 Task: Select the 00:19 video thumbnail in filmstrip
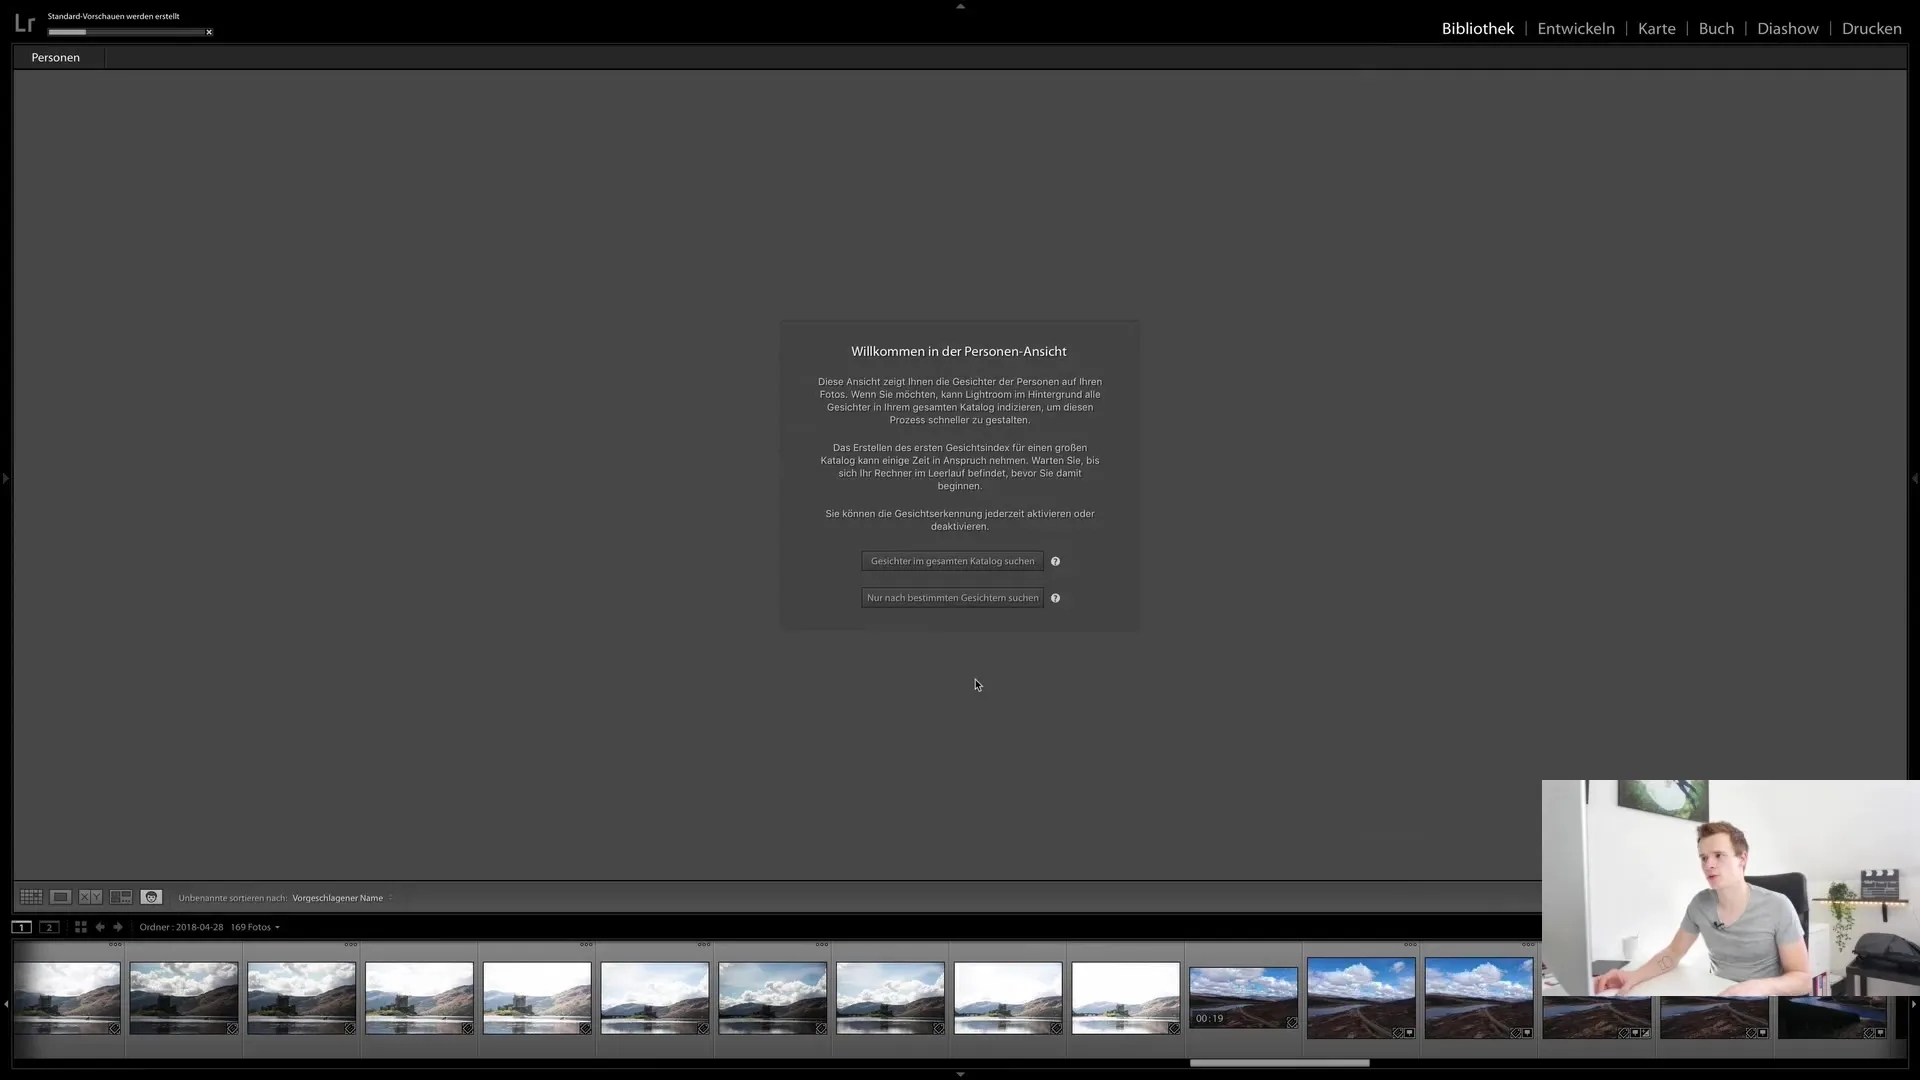[1243, 998]
